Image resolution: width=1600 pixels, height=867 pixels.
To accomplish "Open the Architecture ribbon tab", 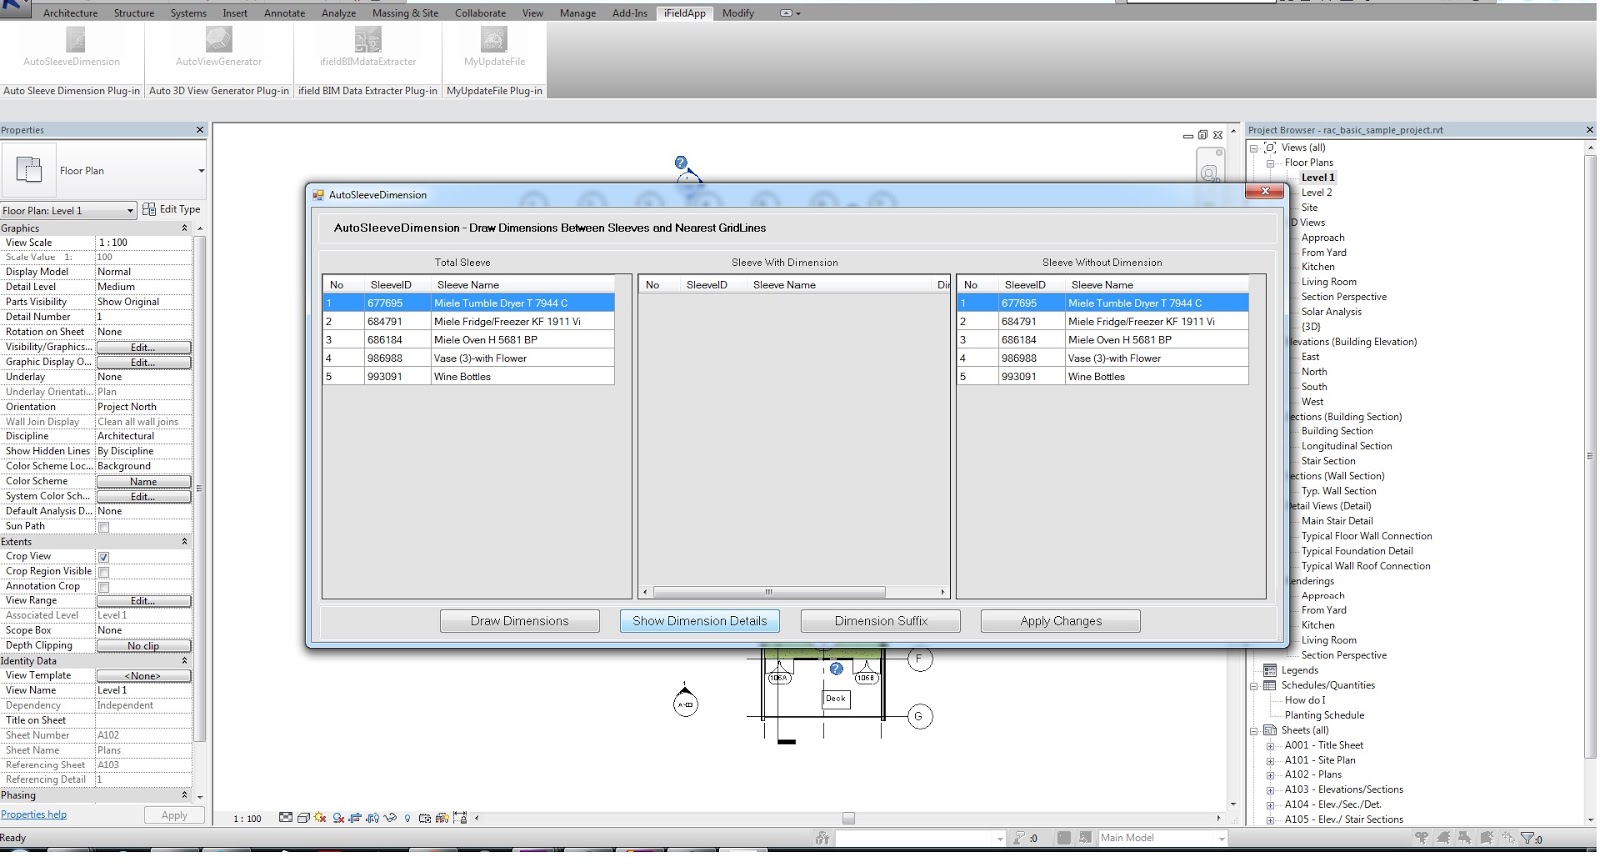I will point(70,13).
